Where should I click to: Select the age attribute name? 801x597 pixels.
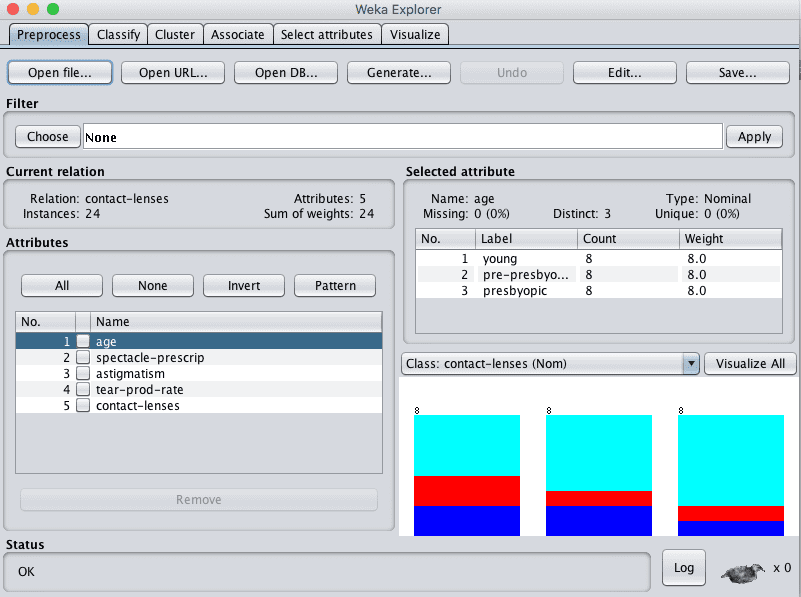pos(106,342)
